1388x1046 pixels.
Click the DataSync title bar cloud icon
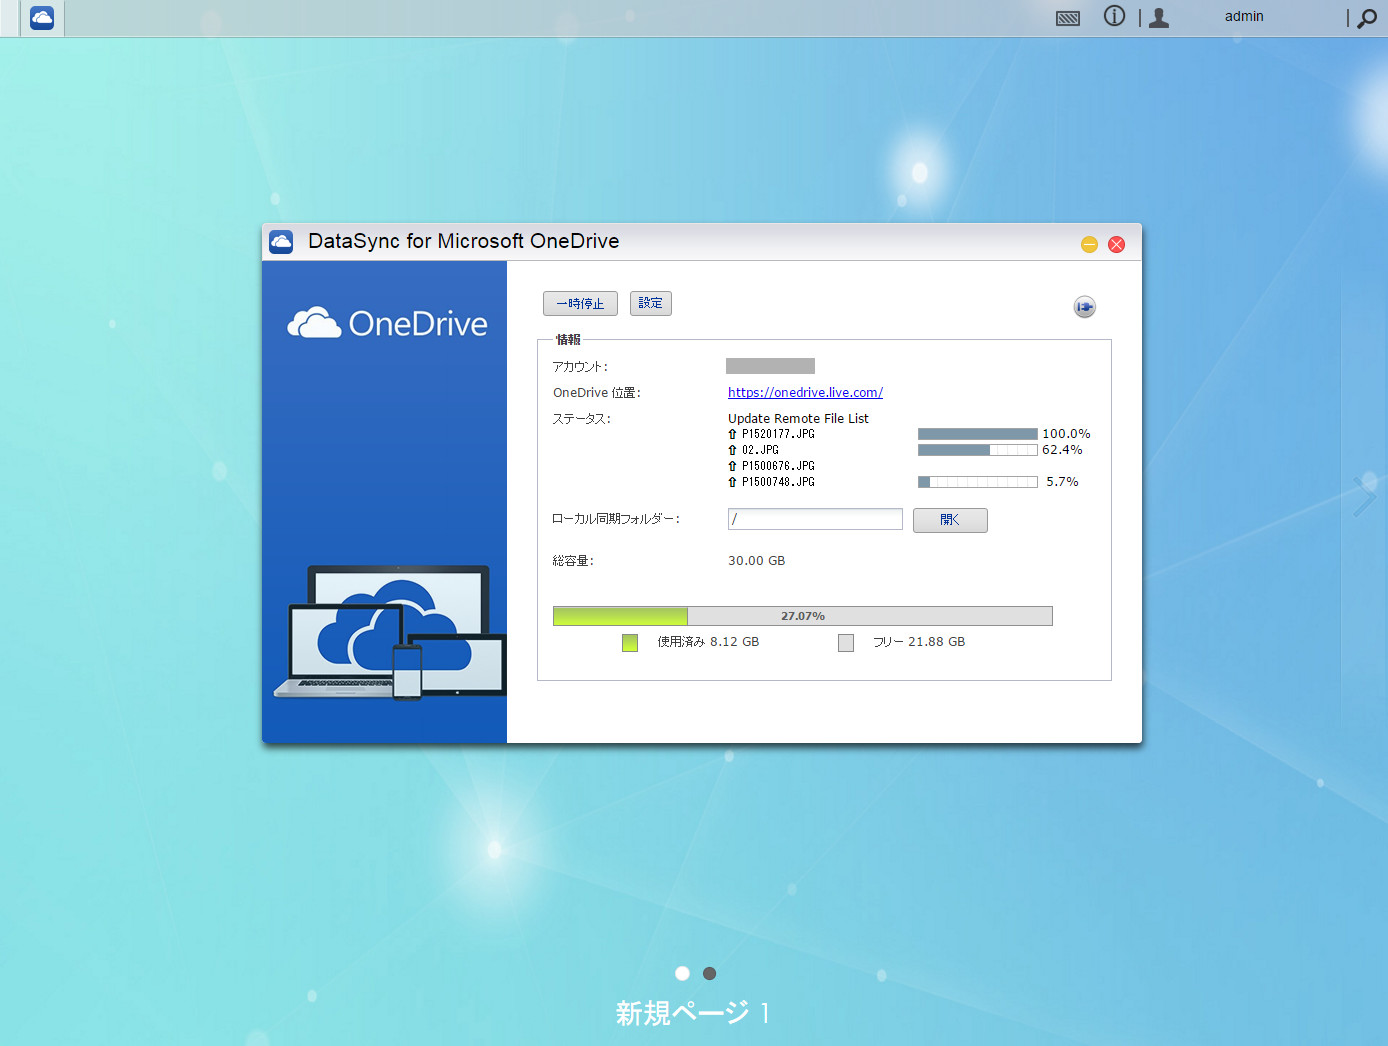point(281,242)
